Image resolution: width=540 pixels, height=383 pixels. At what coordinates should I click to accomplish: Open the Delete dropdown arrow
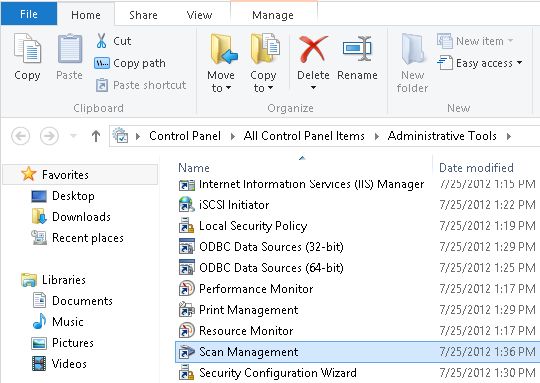[x=313, y=88]
